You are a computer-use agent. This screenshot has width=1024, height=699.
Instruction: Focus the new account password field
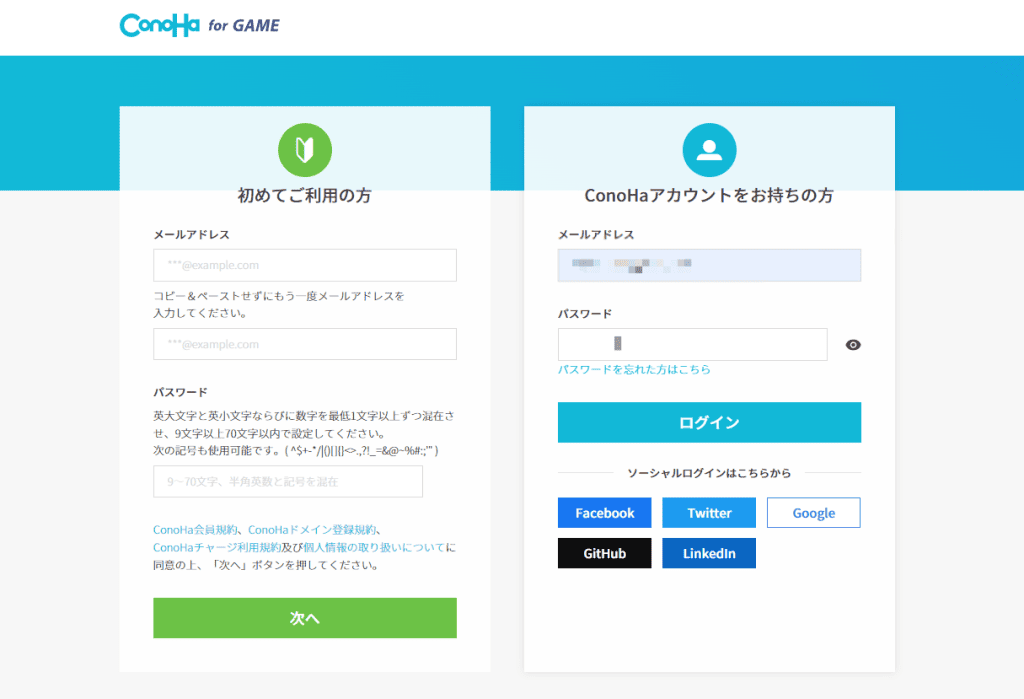tap(288, 481)
